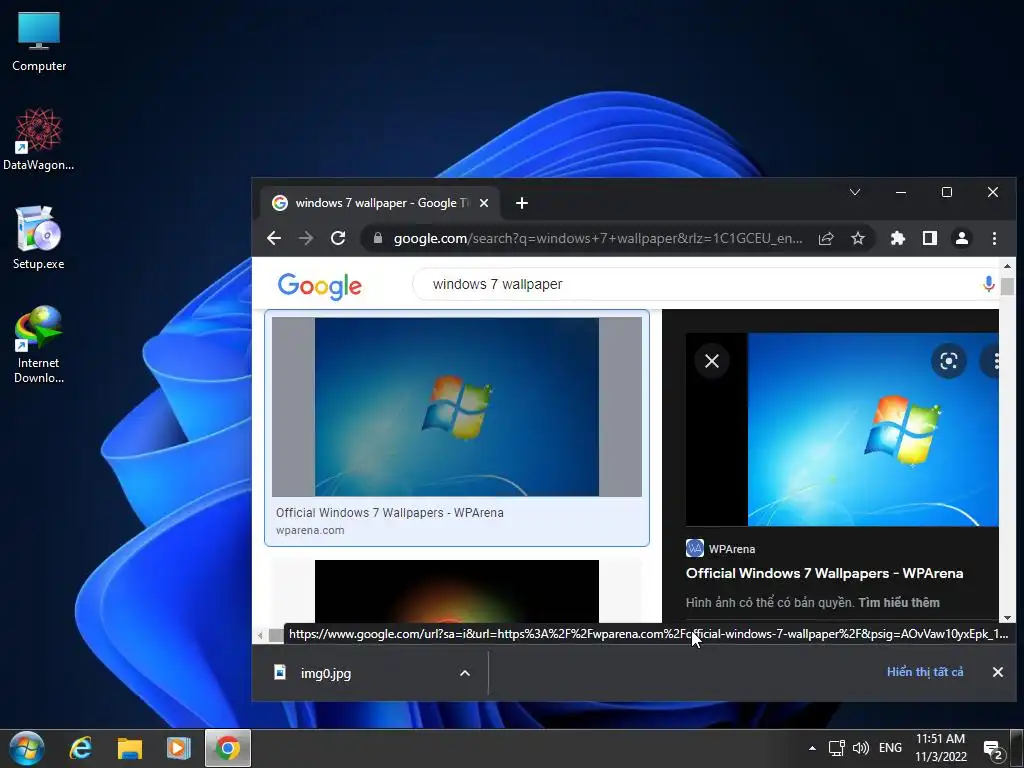The height and width of the screenshot is (768, 1024).
Task: Open the Chrome profile avatar
Action: tap(962, 238)
